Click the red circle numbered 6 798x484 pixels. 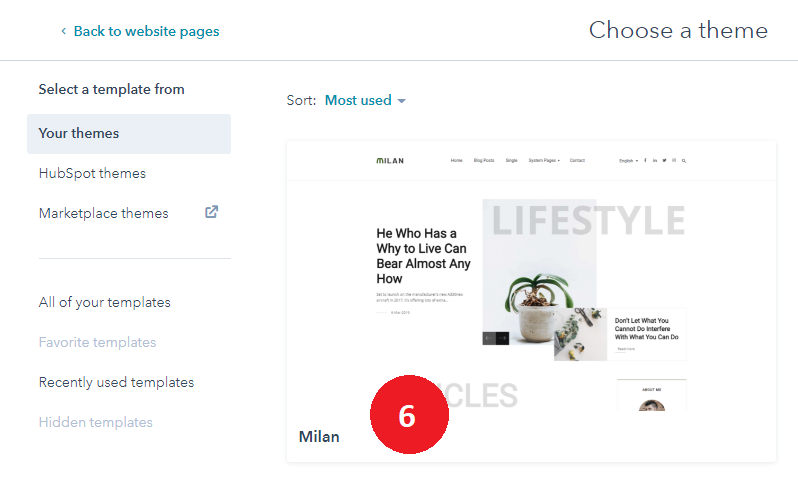409,416
